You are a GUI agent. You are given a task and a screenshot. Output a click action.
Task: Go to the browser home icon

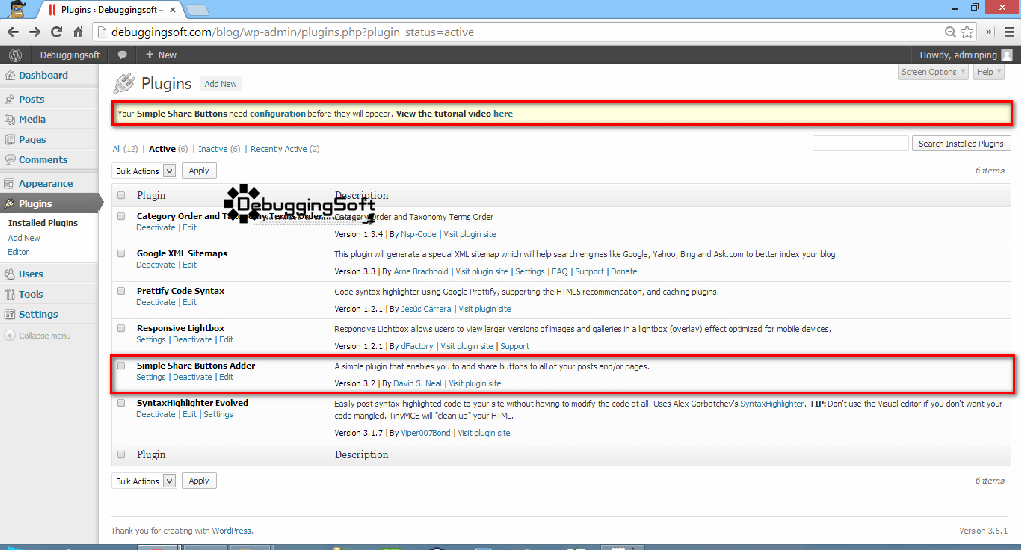[x=78, y=32]
